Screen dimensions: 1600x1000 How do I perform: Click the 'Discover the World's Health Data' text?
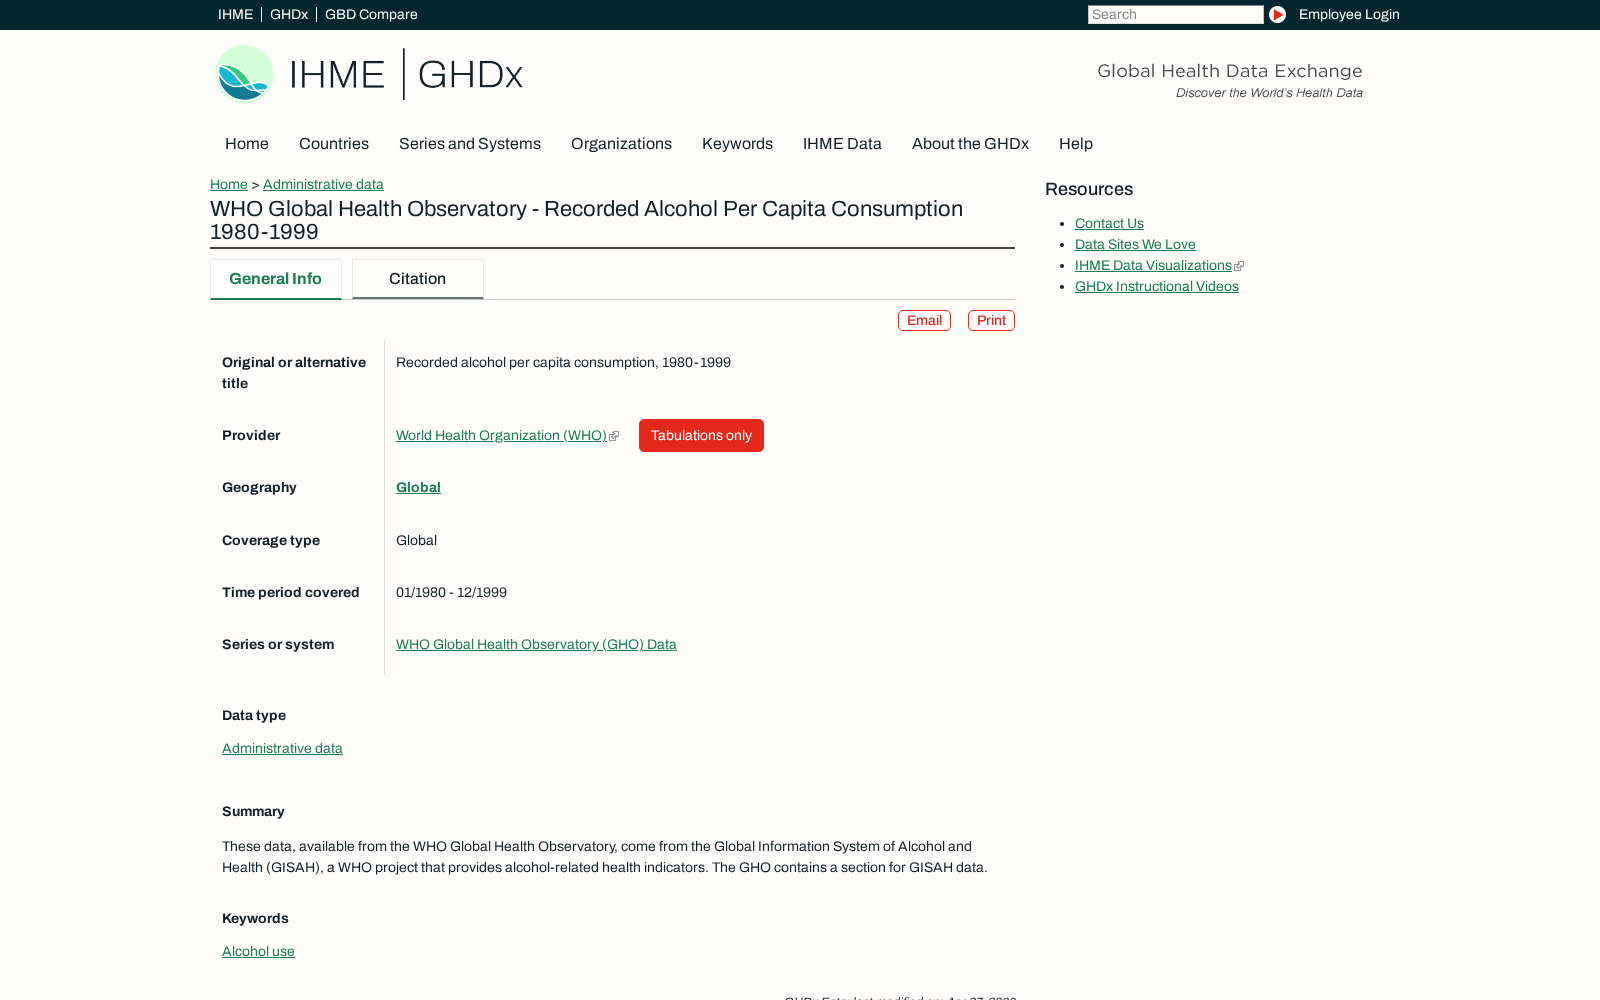[1269, 93]
